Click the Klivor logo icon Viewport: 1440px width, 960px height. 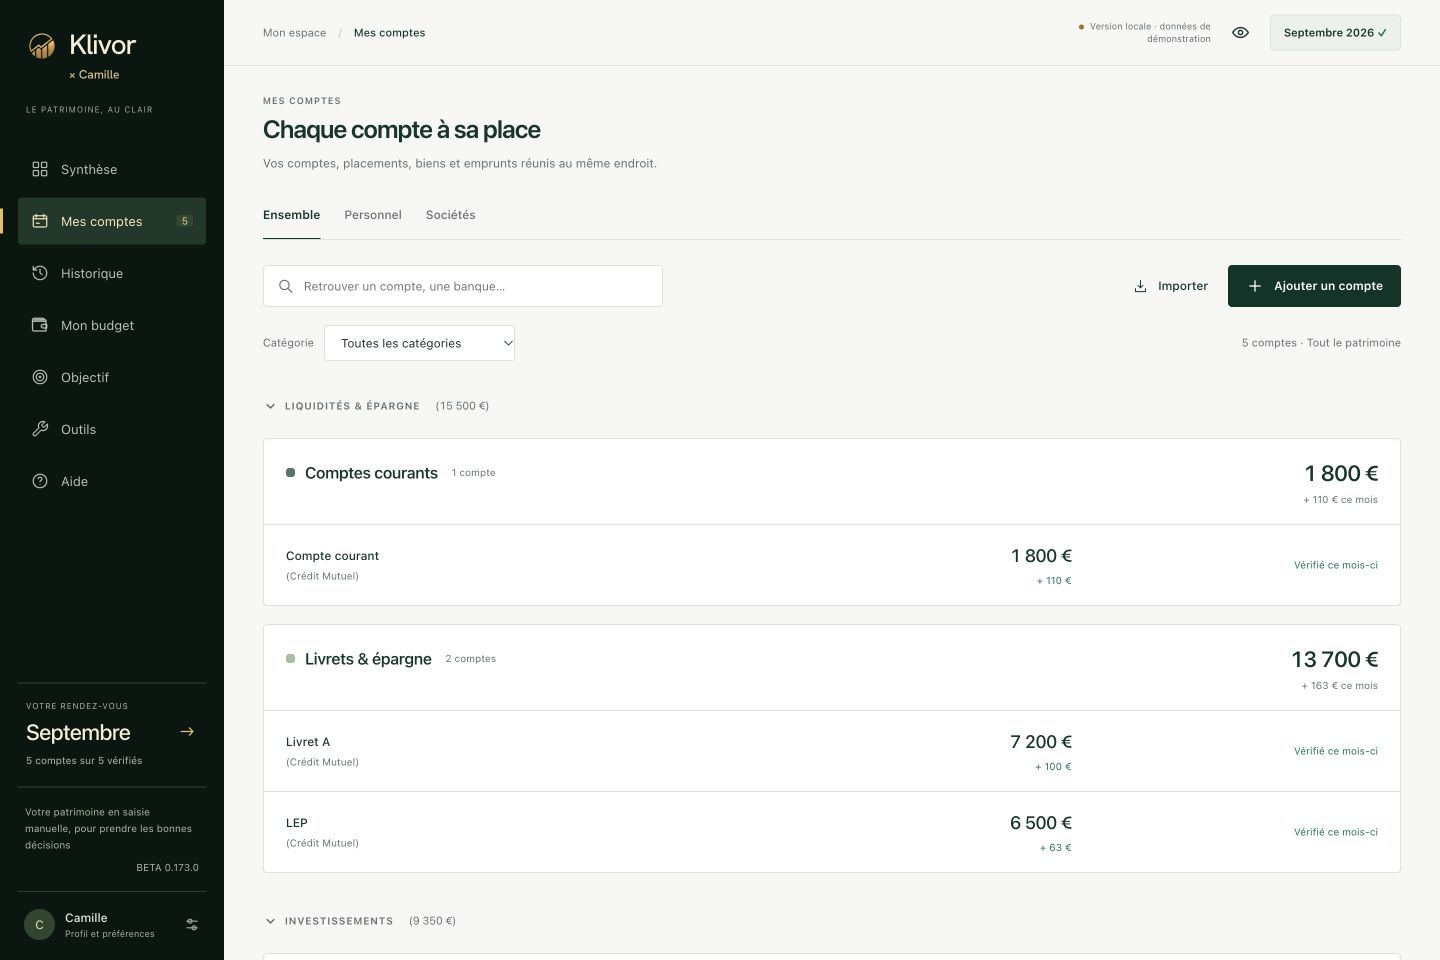tap(41, 45)
